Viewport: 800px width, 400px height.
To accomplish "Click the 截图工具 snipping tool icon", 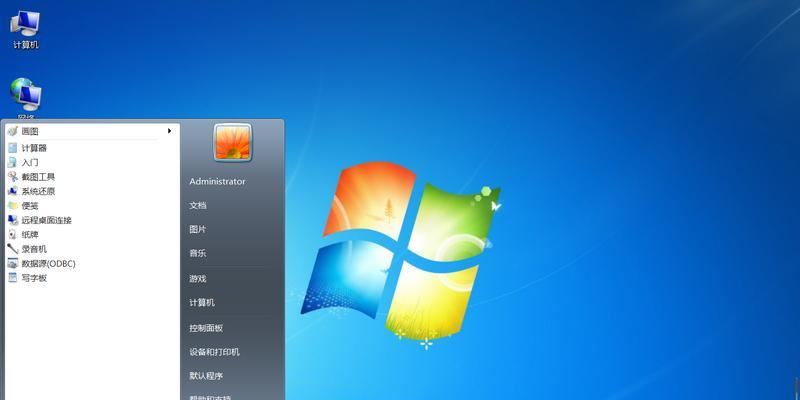I will tap(13, 177).
